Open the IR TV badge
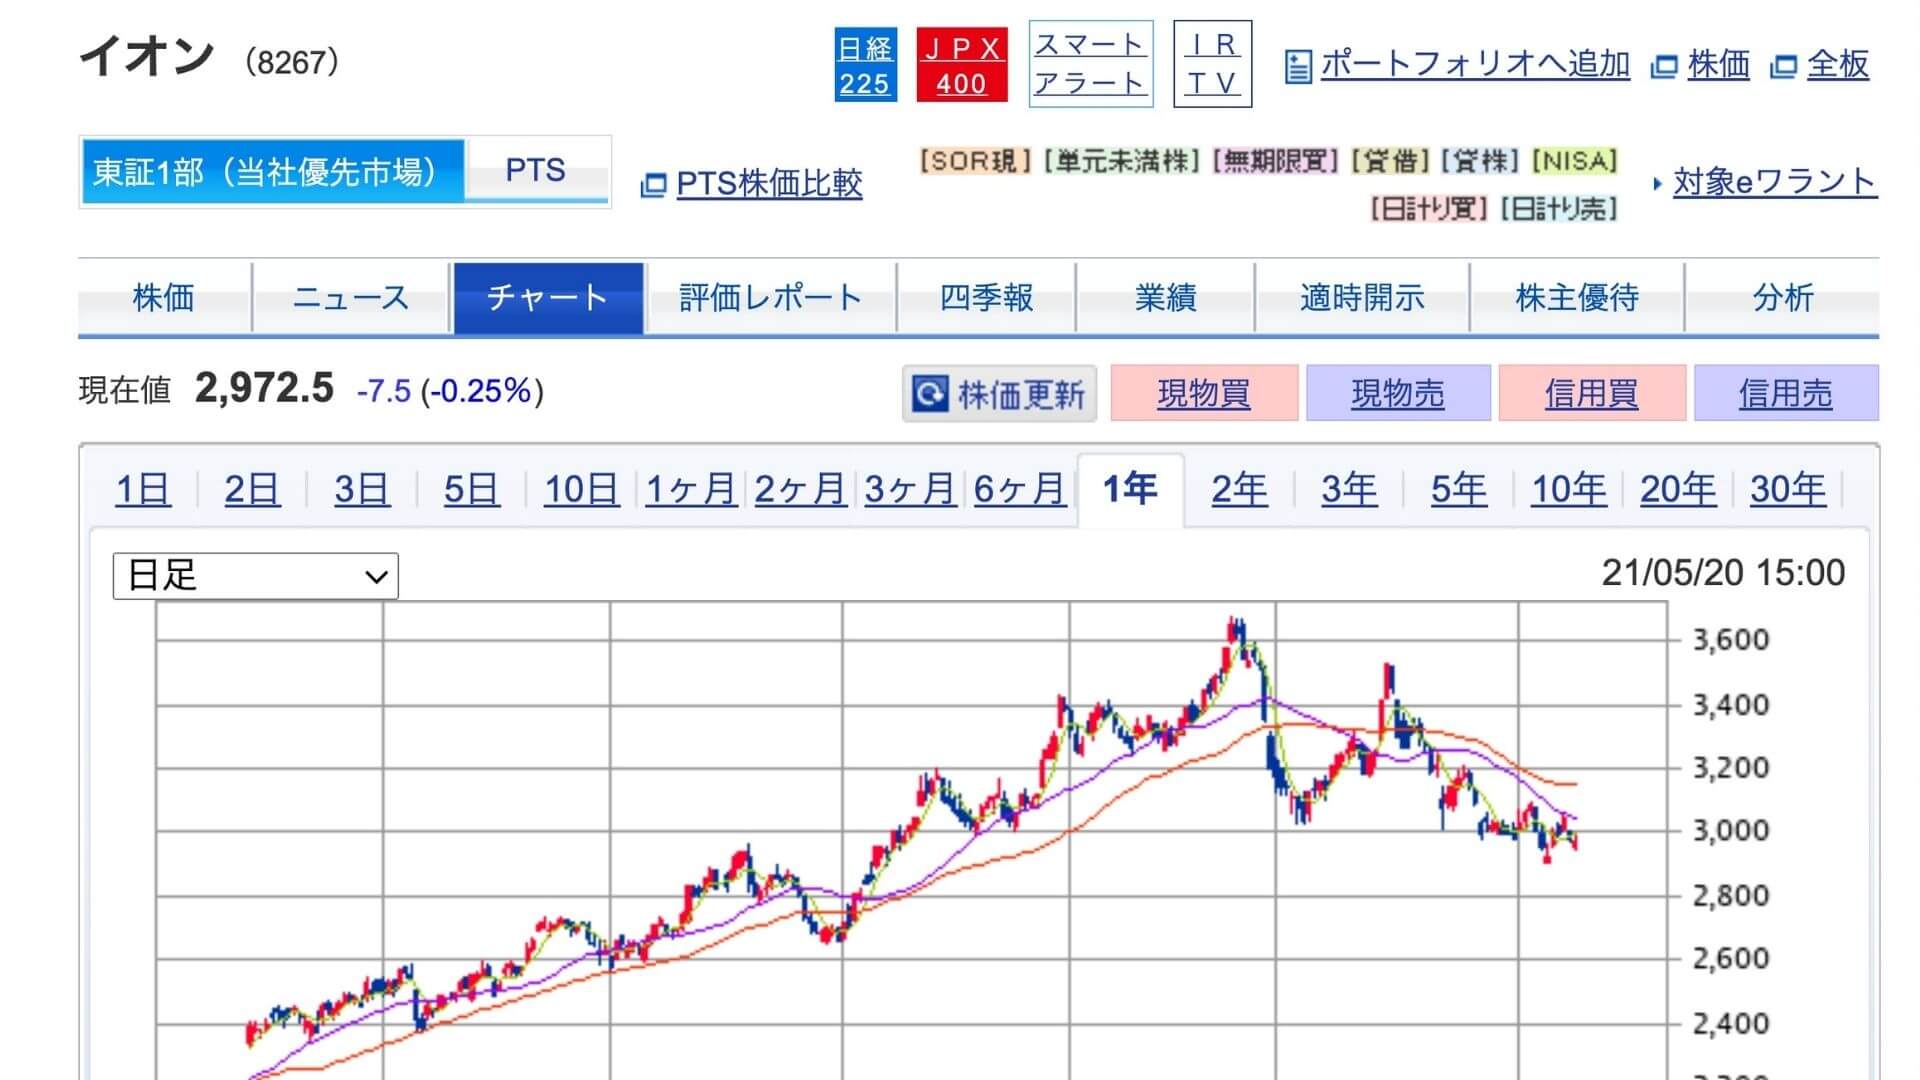Viewport: 1920px width, 1080px height. [1212, 64]
